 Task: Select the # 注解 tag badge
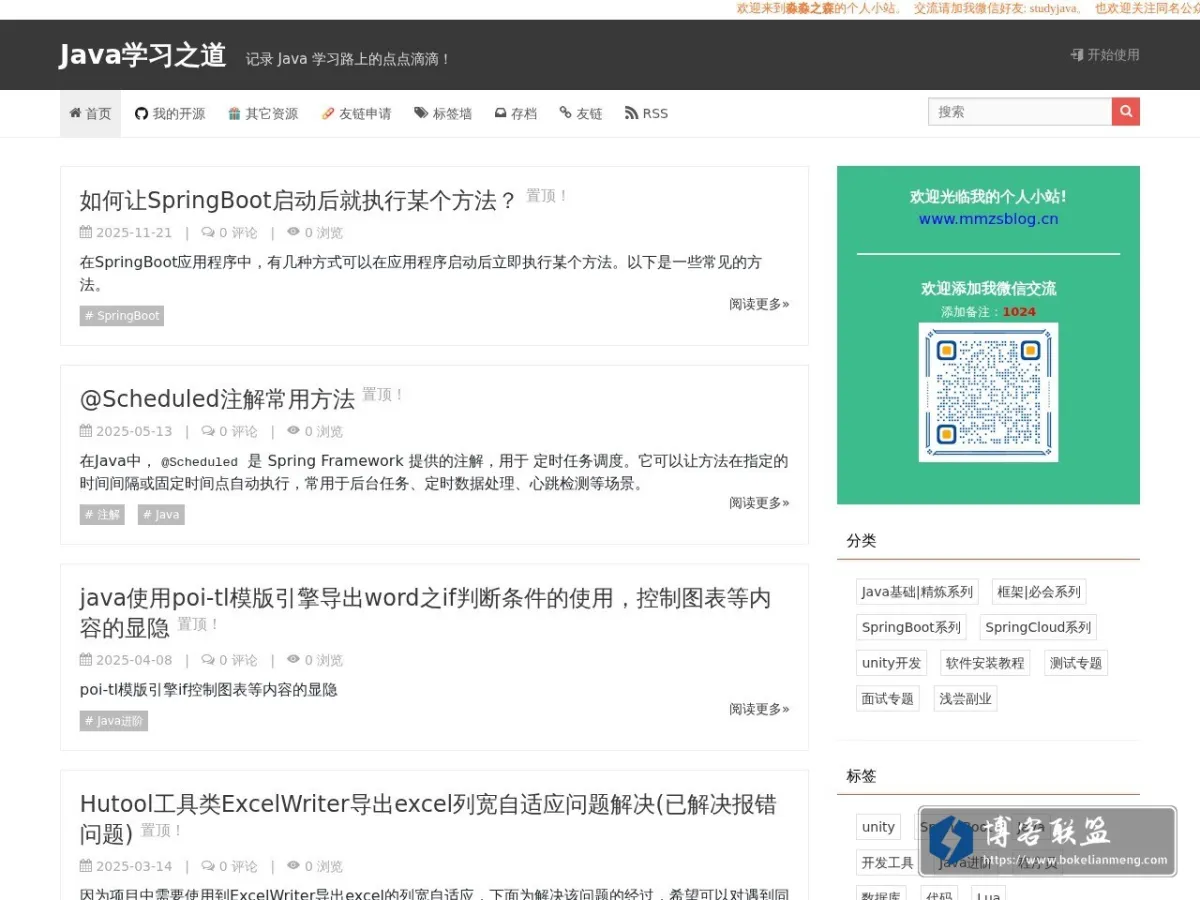102,515
